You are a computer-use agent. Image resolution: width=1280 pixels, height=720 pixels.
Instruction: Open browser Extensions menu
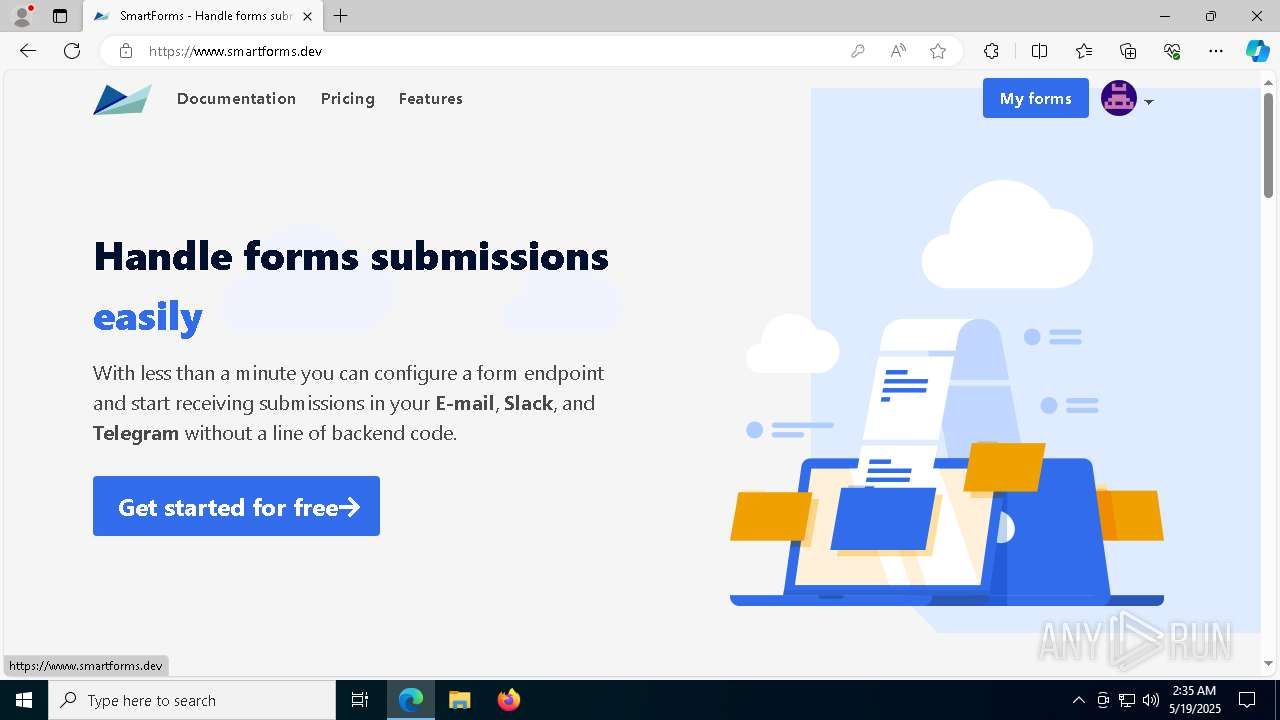pyautogui.click(x=991, y=51)
